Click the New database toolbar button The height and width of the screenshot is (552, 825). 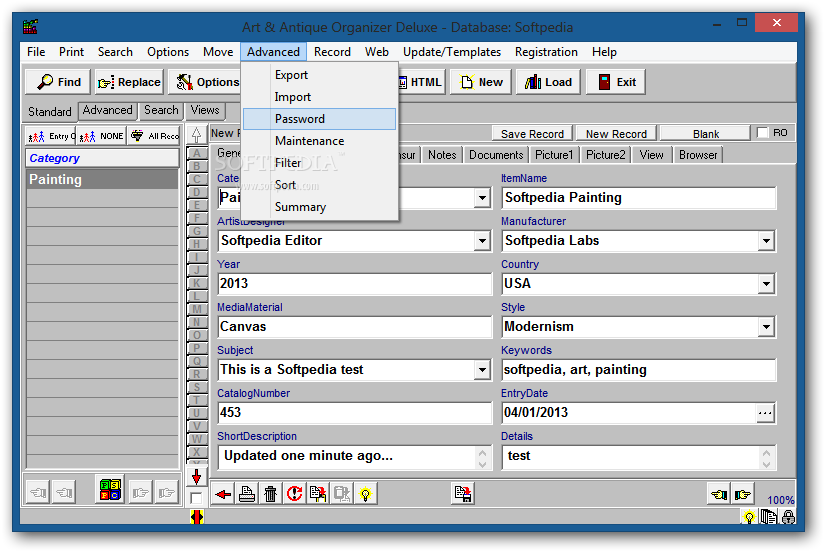[x=481, y=82]
